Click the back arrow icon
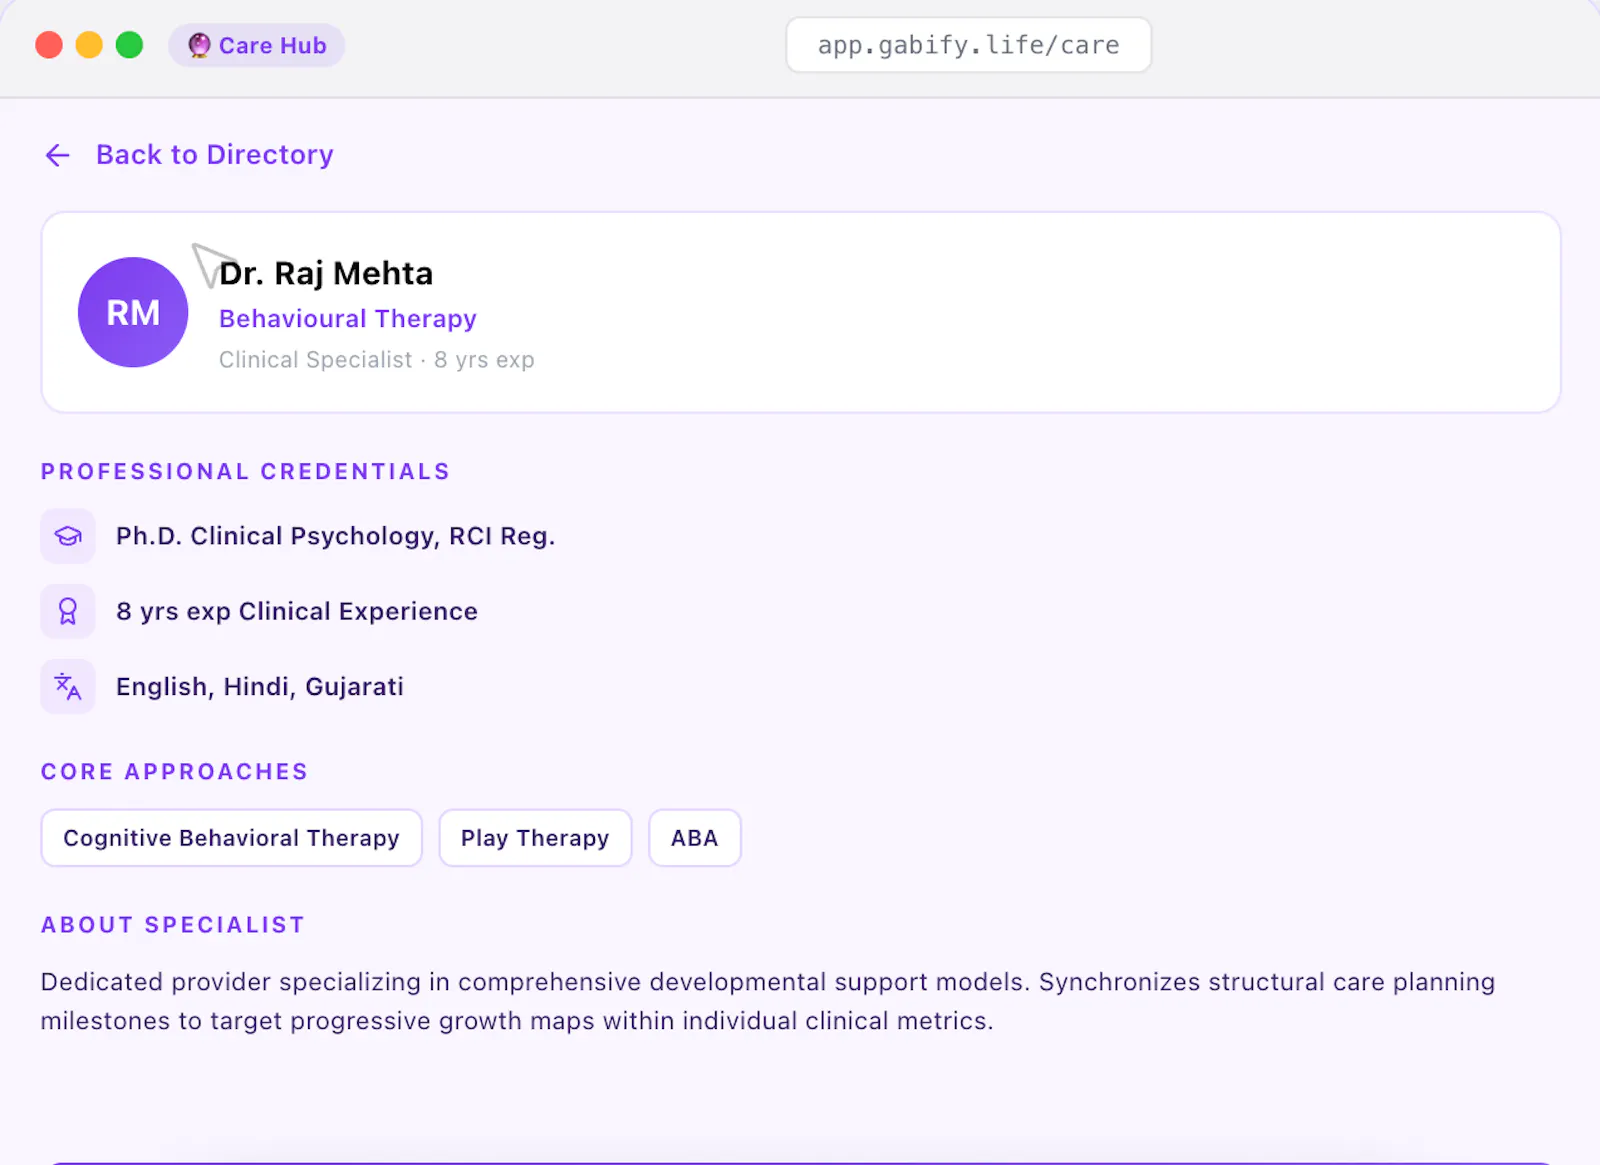The height and width of the screenshot is (1165, 1600). [x=58, y=155]
